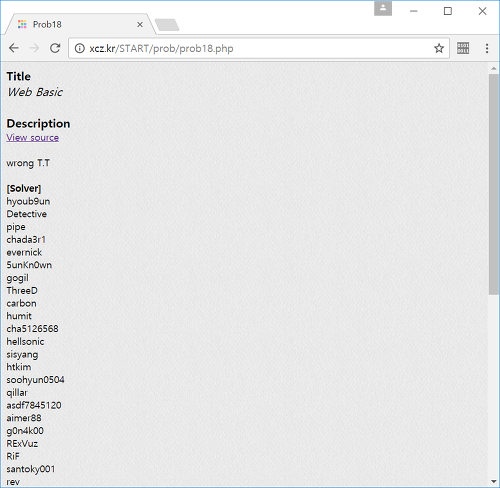Select solver name pipe
The width and height of the screenshot is (500, 488).
(x=16, y=227)
